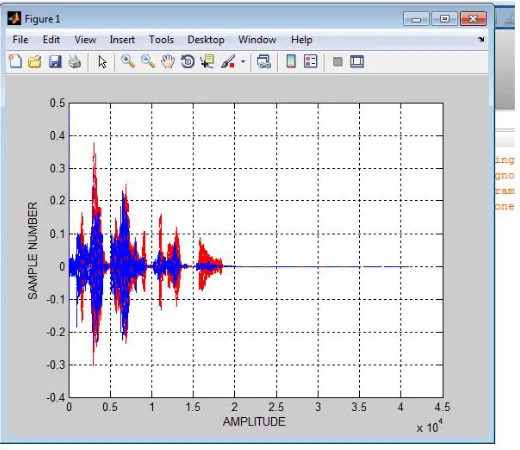
Task: Click the y-axis tick label -0.3
Action: 55,365
